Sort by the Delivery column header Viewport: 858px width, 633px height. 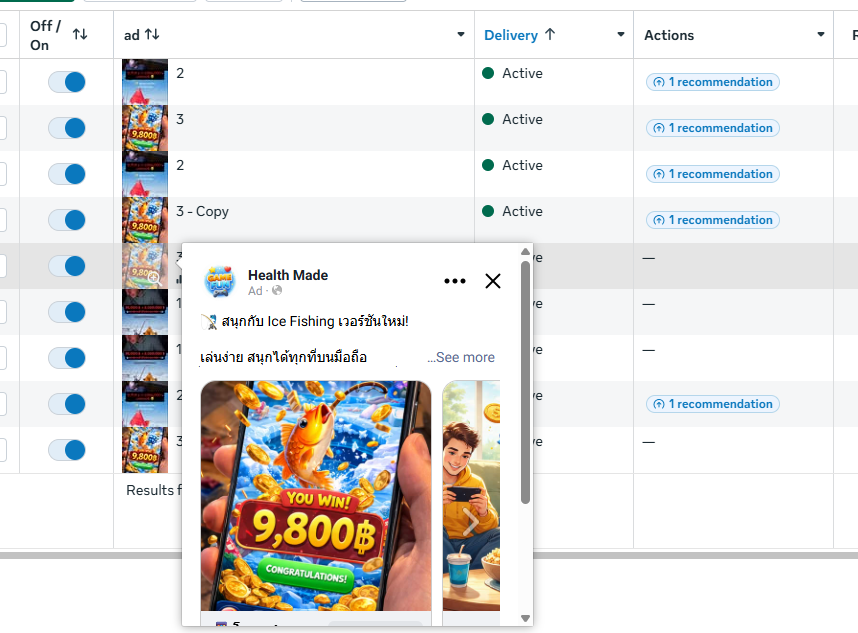511,35
